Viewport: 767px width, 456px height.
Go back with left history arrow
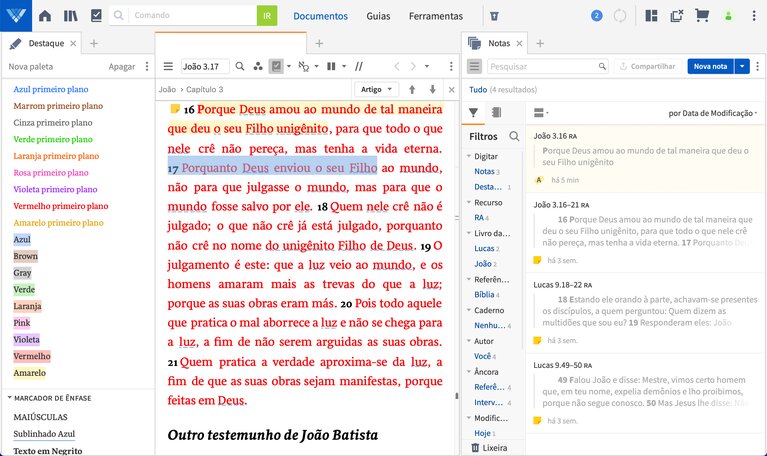pos(397,66)
